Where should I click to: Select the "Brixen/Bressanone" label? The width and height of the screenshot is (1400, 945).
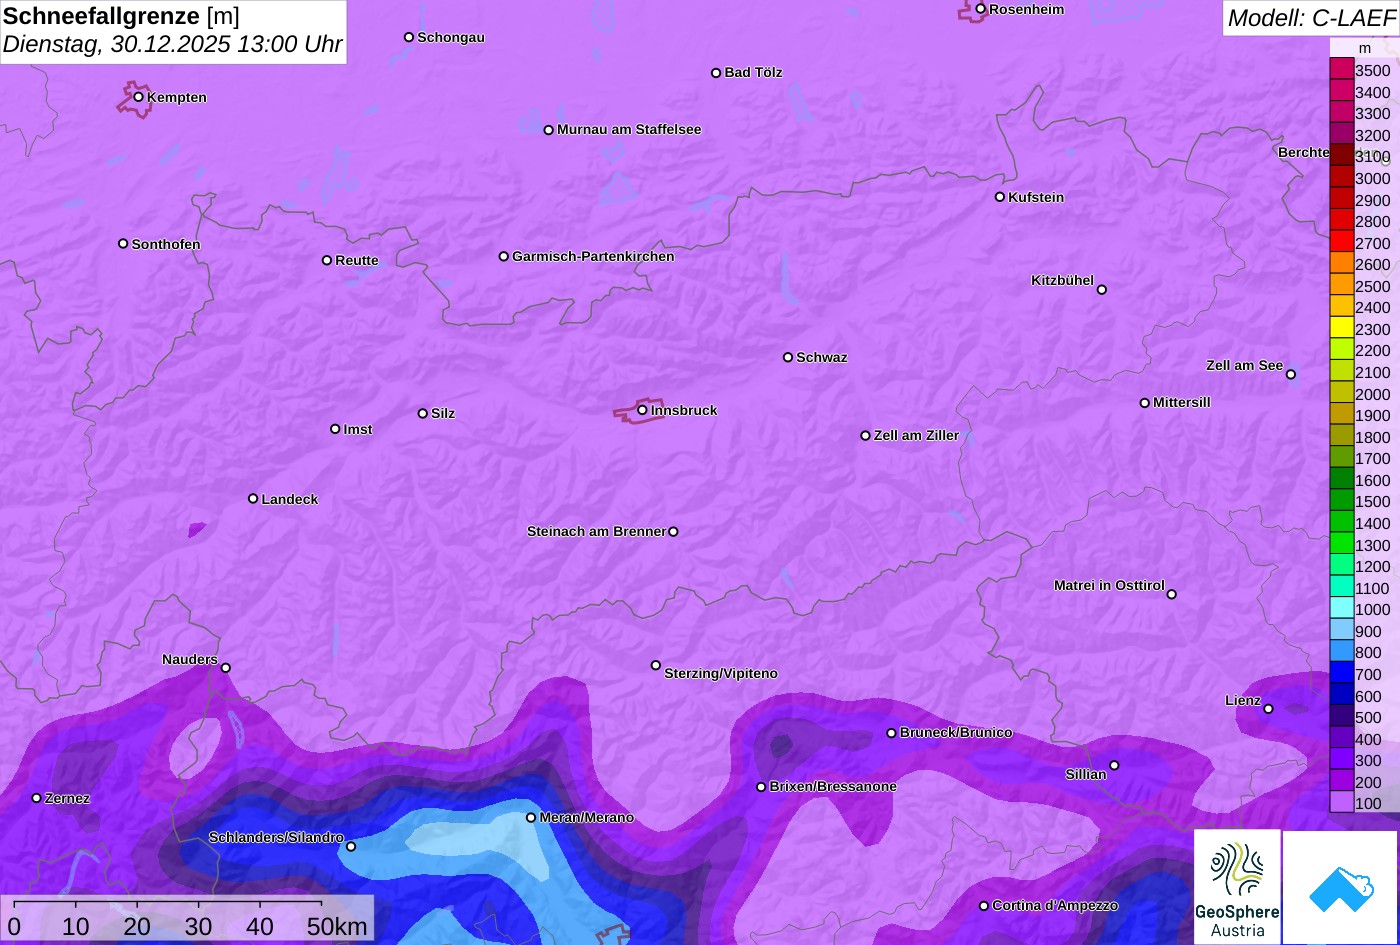coord(833,787)
